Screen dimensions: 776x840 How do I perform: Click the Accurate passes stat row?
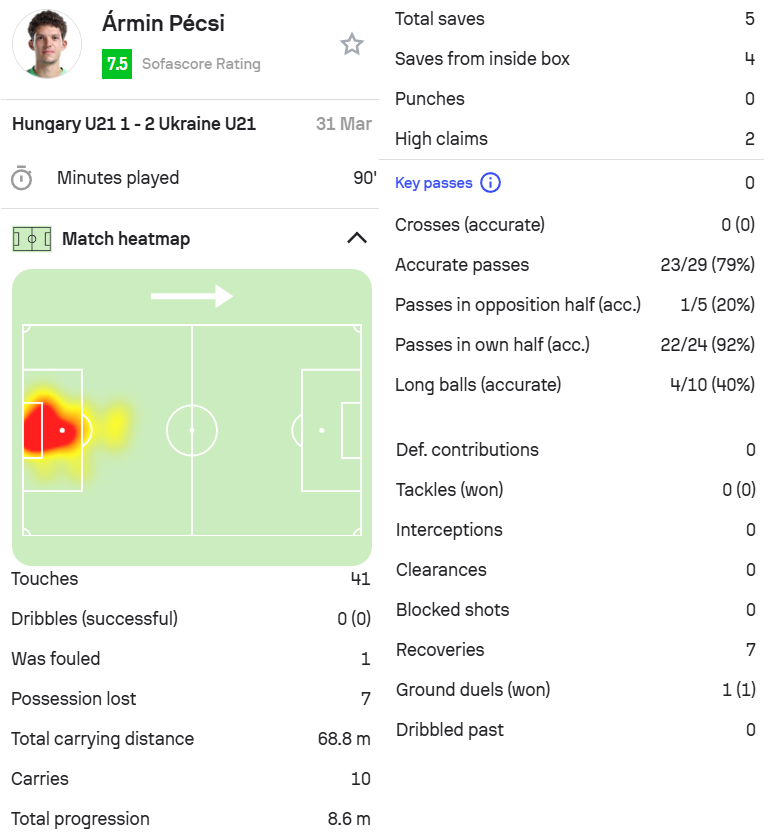pos(574,265)
